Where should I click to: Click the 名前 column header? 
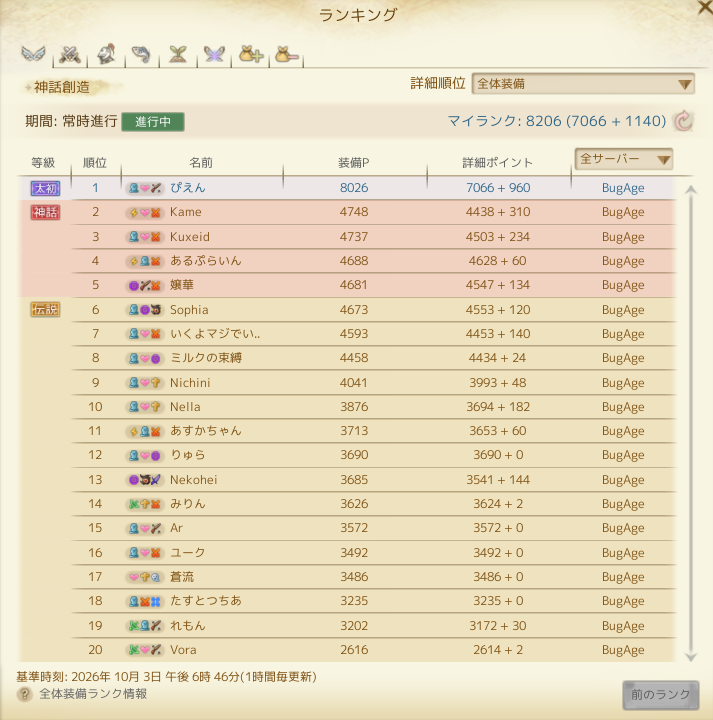(x=201, y=163)
